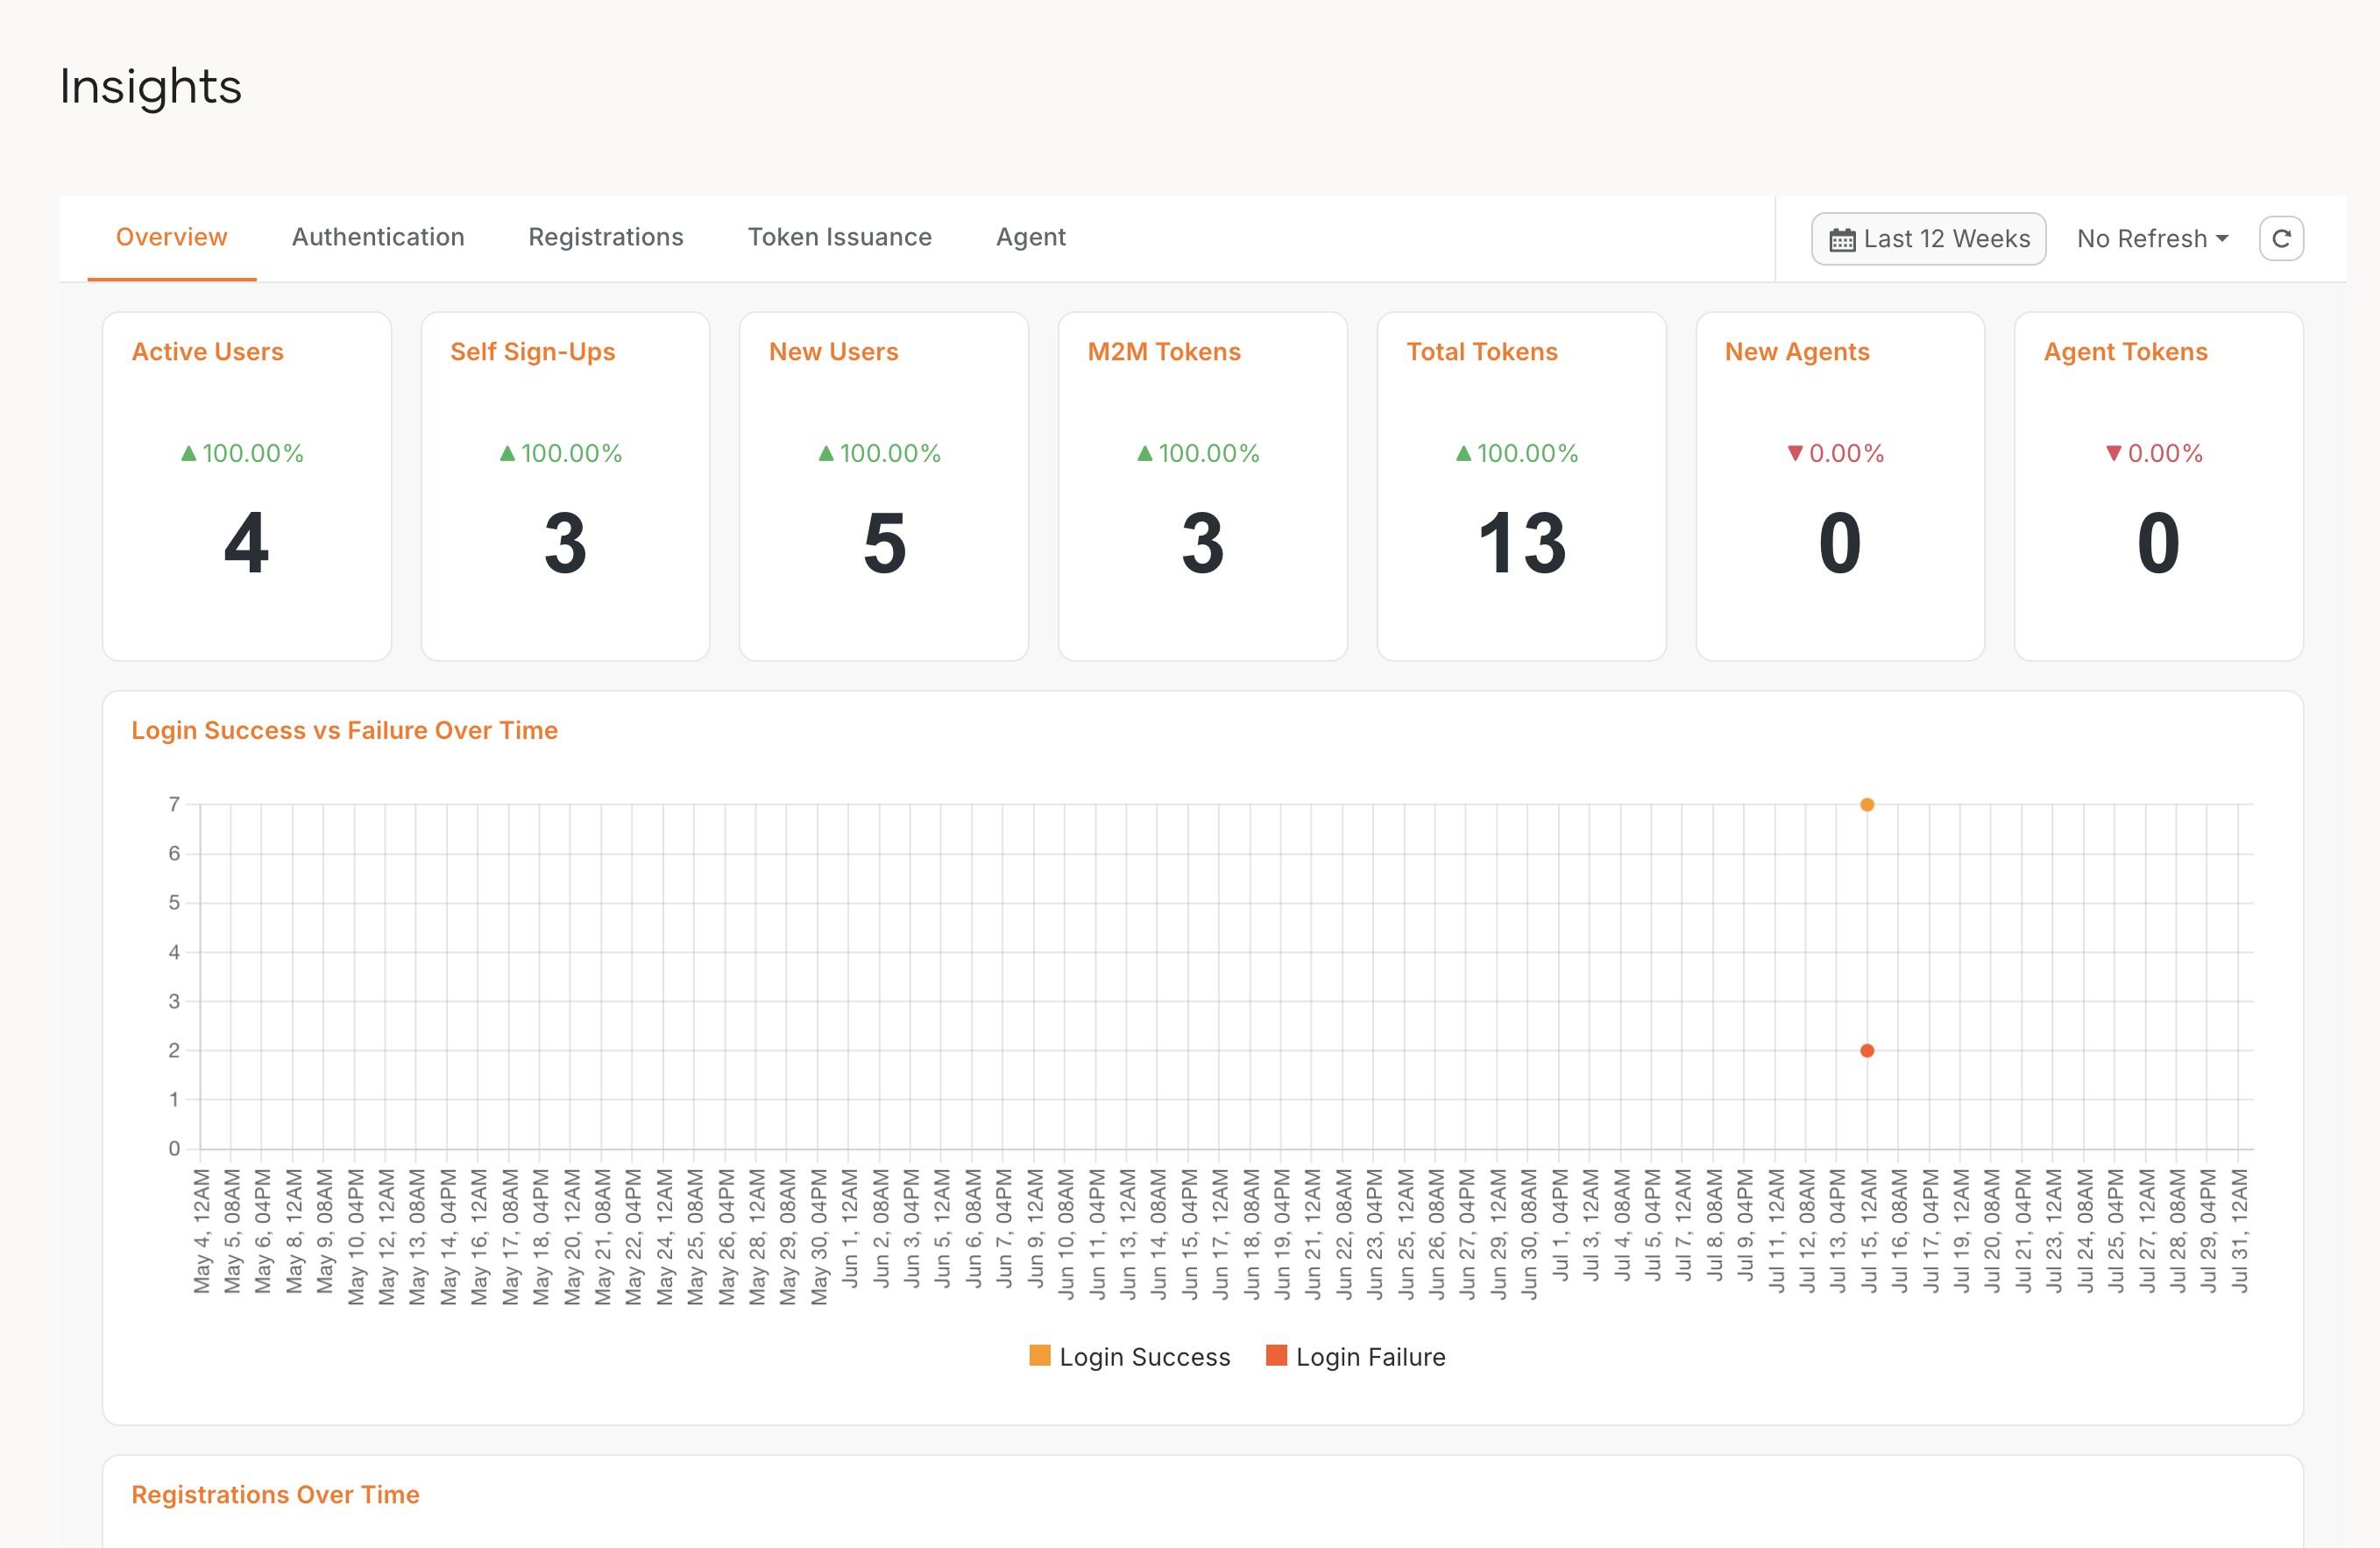The image size is (2380, 1548).
Task: Select the Agent tab
Action: (x=1031, y=237)
